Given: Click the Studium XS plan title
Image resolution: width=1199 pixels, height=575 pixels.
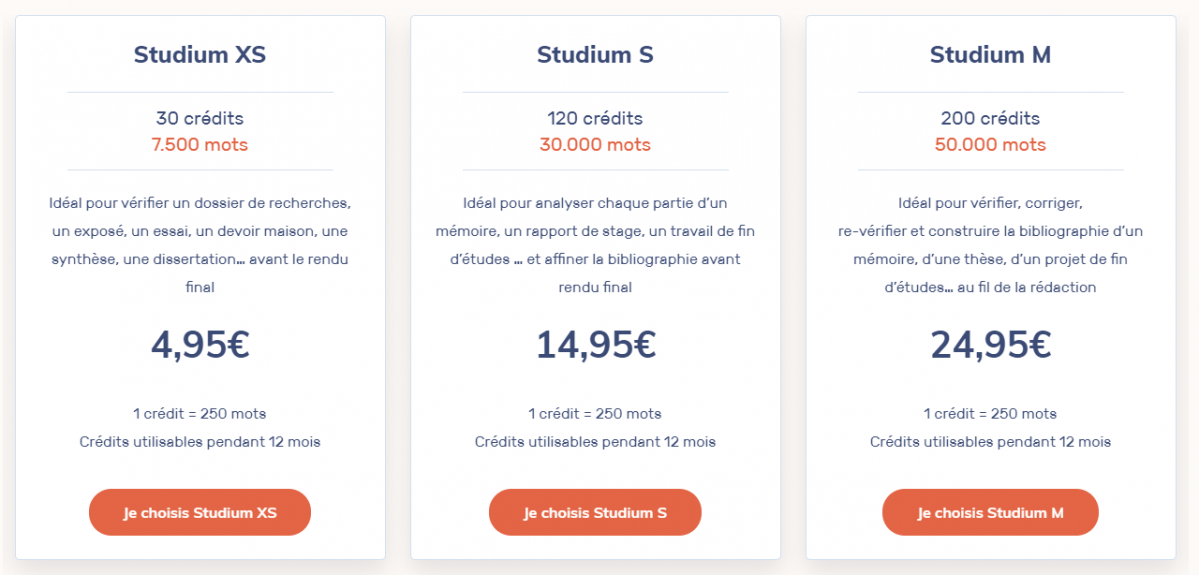Looking at the screenshot, I should (200, 54).
